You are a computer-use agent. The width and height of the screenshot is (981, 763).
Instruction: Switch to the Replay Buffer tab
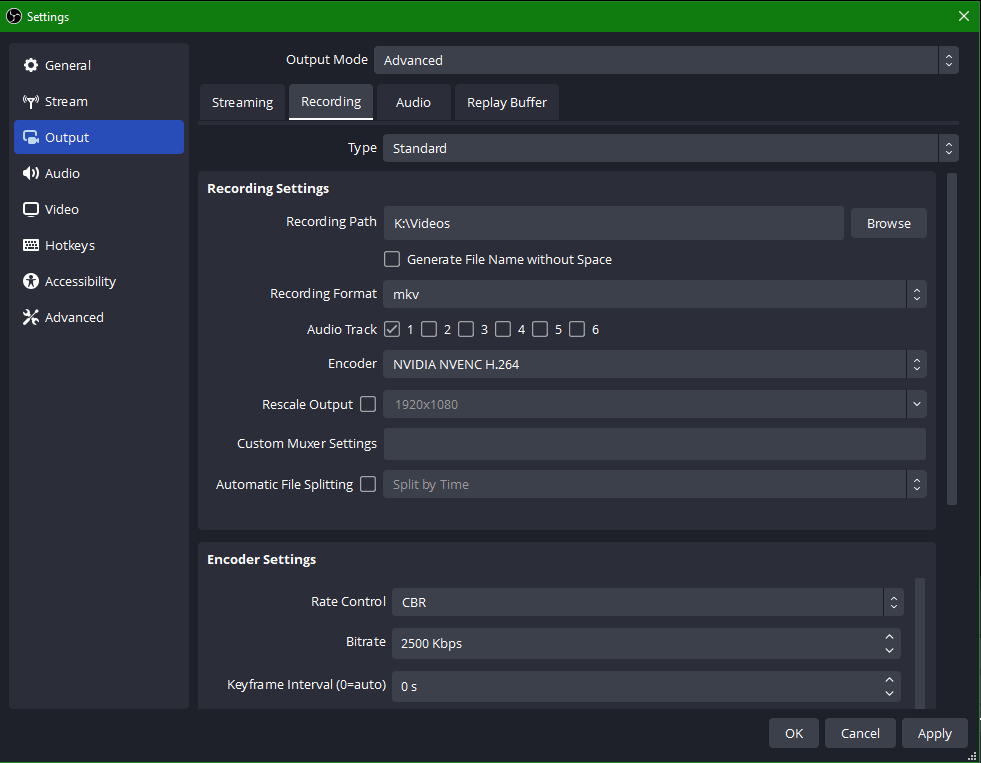point(506,102)
